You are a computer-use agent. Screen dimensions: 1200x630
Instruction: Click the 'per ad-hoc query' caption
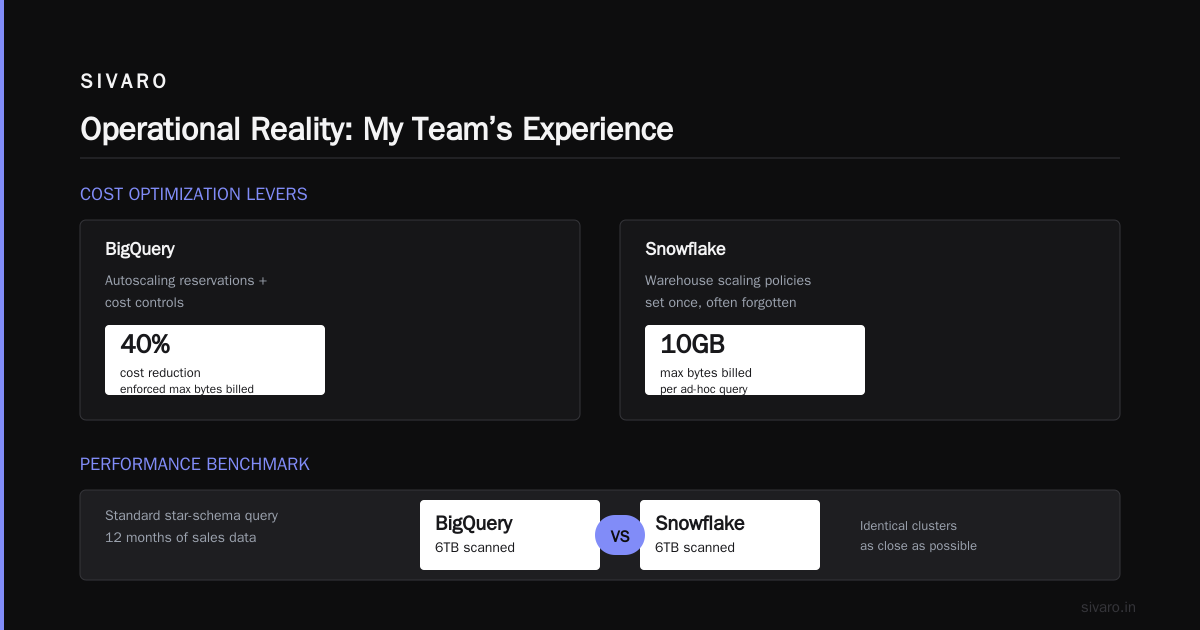[x=704, y=389]
